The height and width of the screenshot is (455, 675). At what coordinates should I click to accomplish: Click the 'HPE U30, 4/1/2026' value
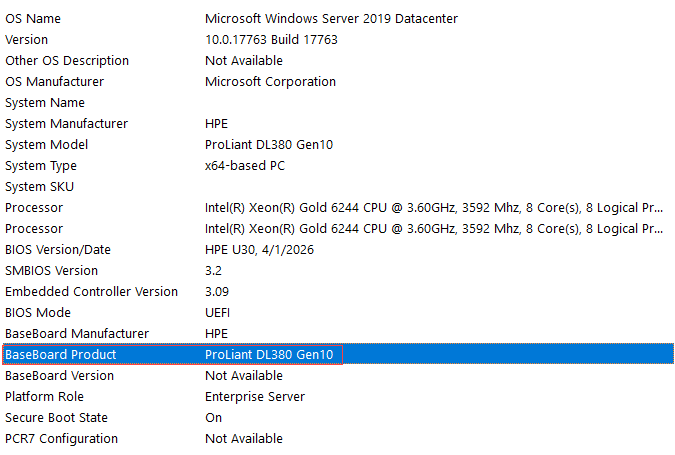point(259,250)
